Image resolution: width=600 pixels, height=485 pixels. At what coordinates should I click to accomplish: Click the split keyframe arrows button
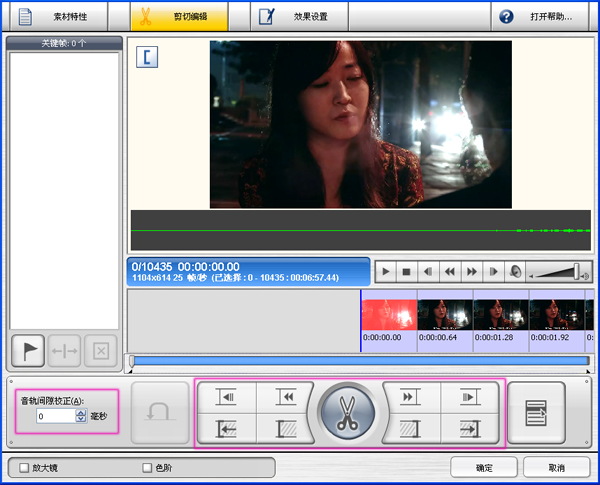pyautogui.click(x=64, y=351)
